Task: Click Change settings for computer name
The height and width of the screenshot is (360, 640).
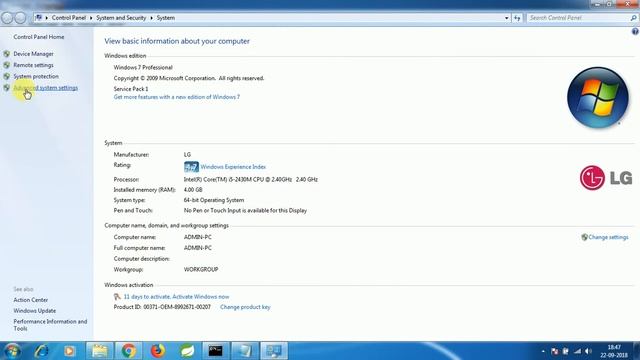Action: 608,237
